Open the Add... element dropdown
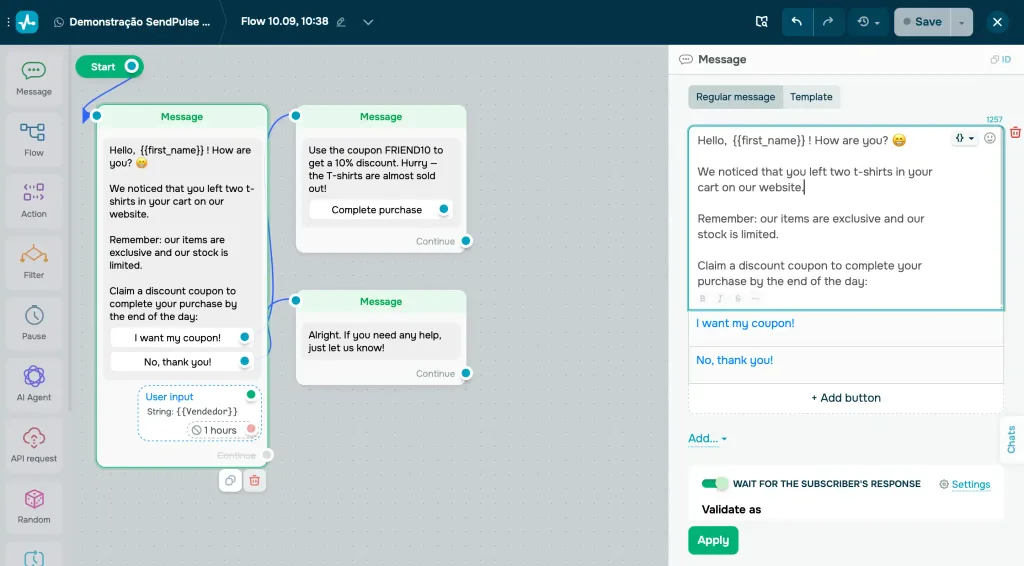Image resolution: width=1024 pixels, height=566 pixels. [x=707, y=439]
